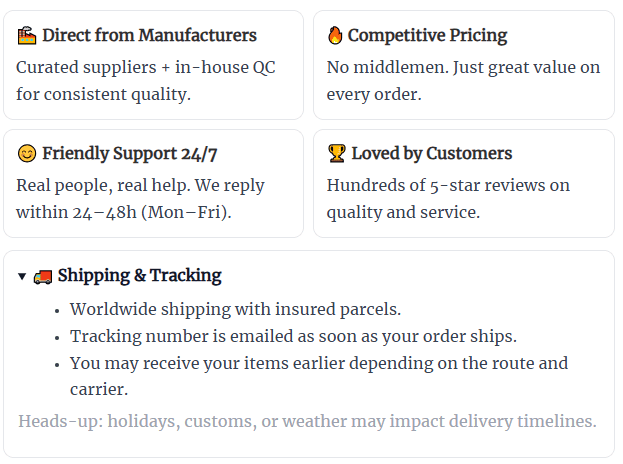
Task: Collapse the Shipping & Tracking section arrow
Action: tap(22, 276)
